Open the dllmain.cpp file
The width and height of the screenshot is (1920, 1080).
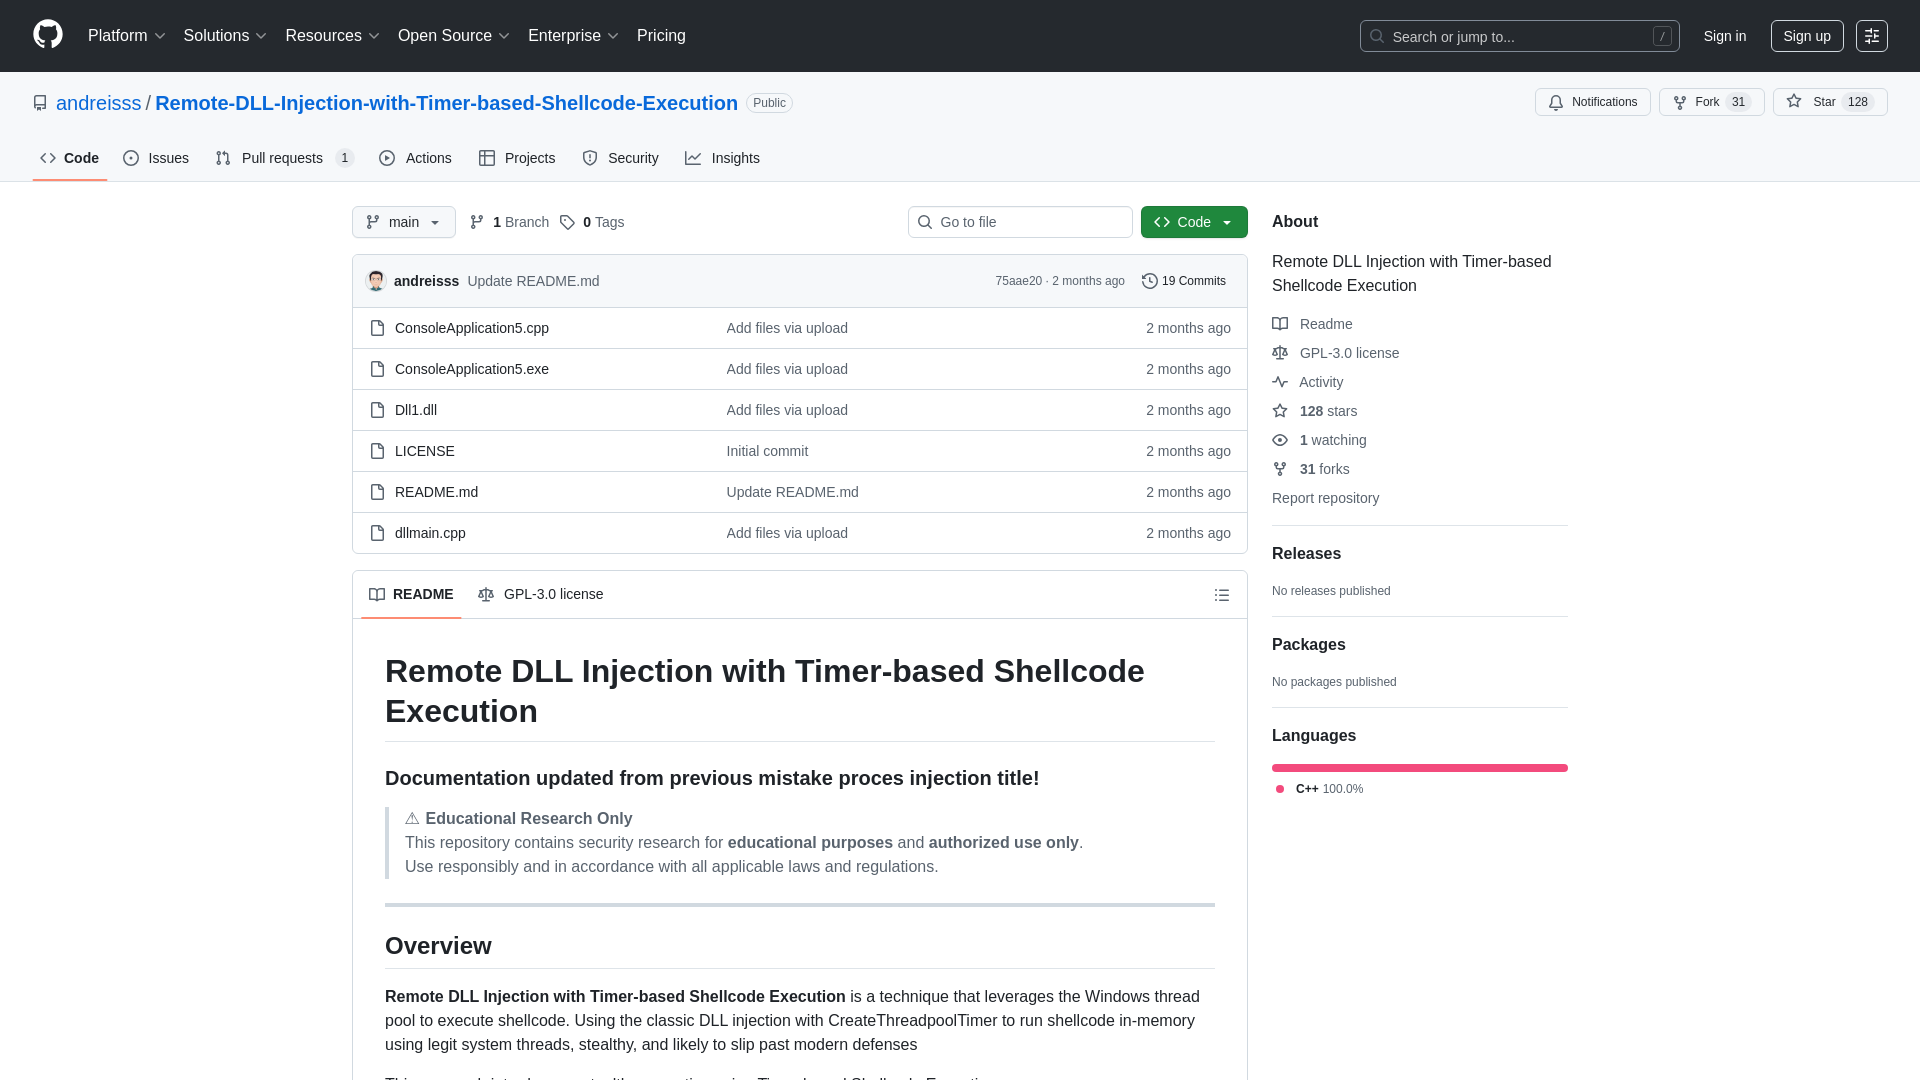(430, 533)
